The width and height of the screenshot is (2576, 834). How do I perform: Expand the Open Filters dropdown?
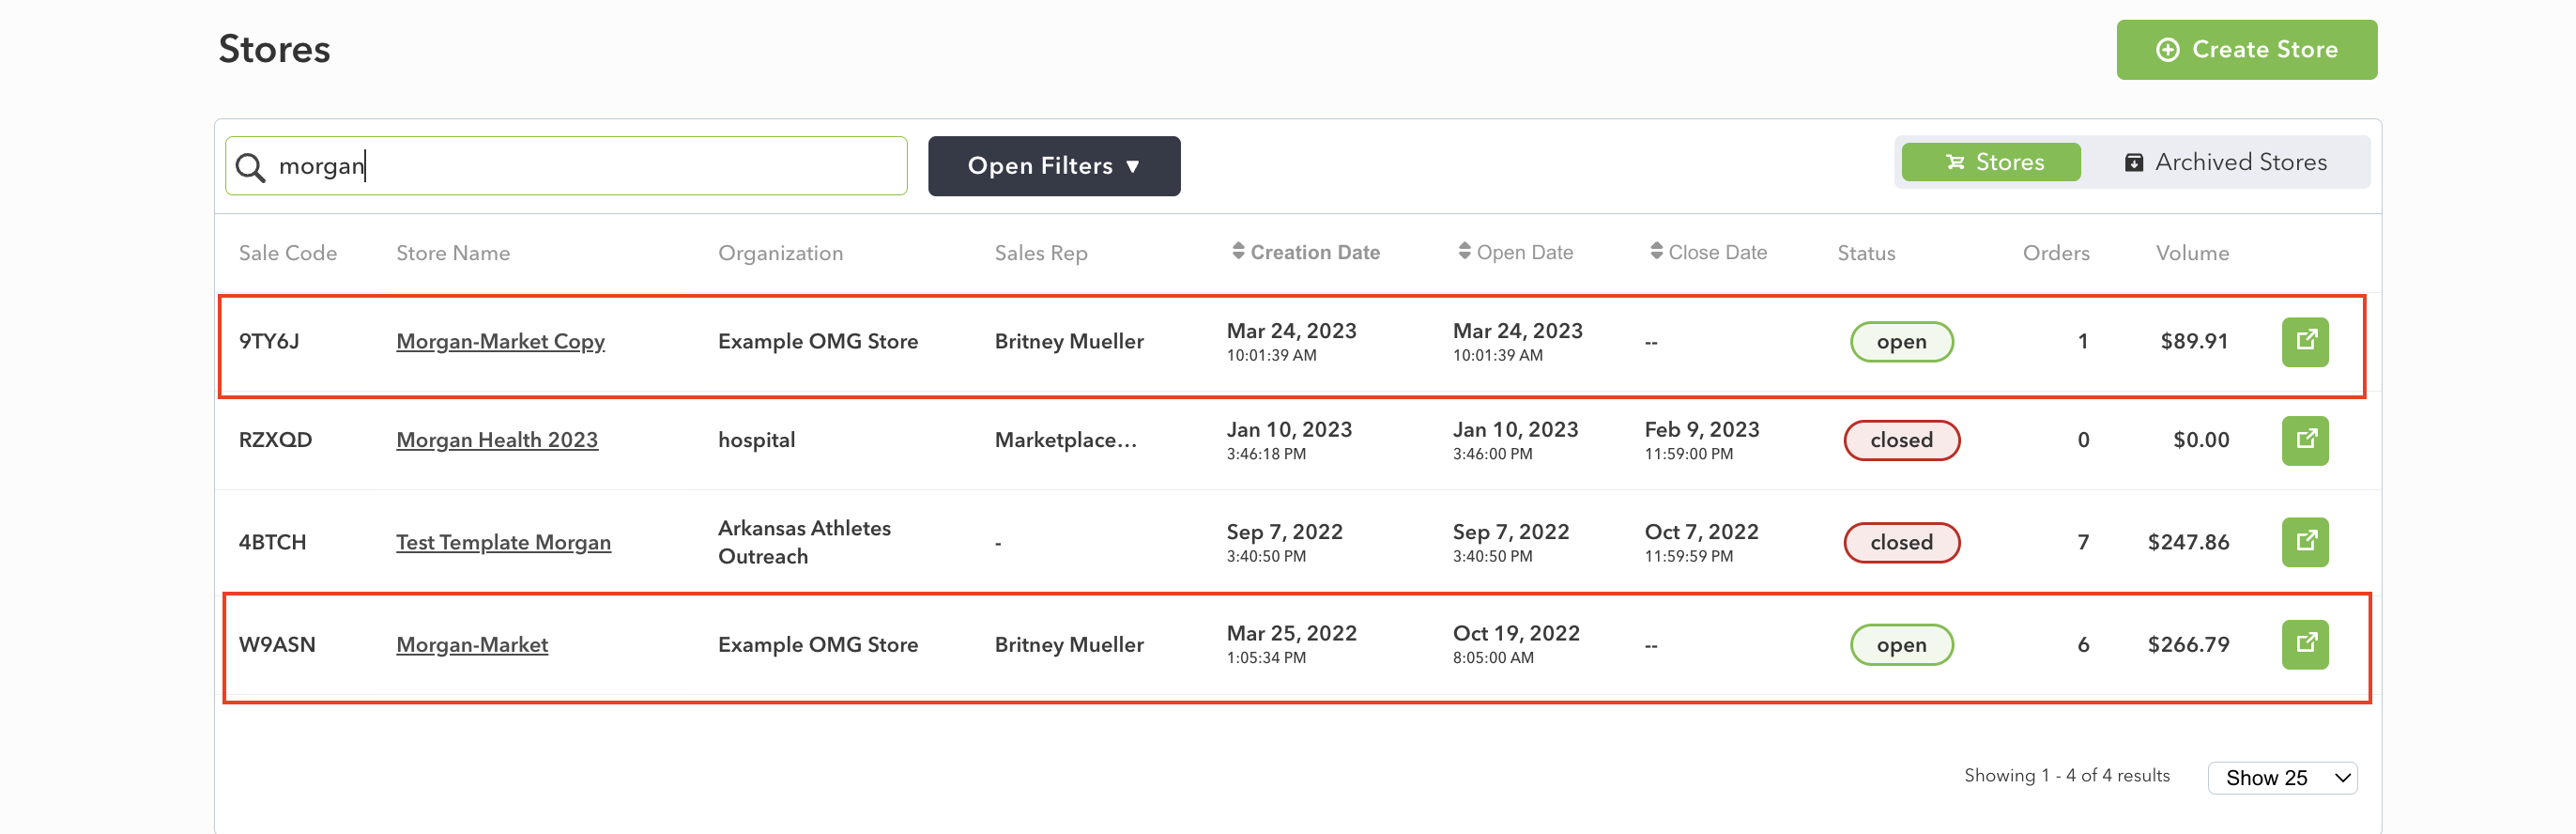(1053, 166)
